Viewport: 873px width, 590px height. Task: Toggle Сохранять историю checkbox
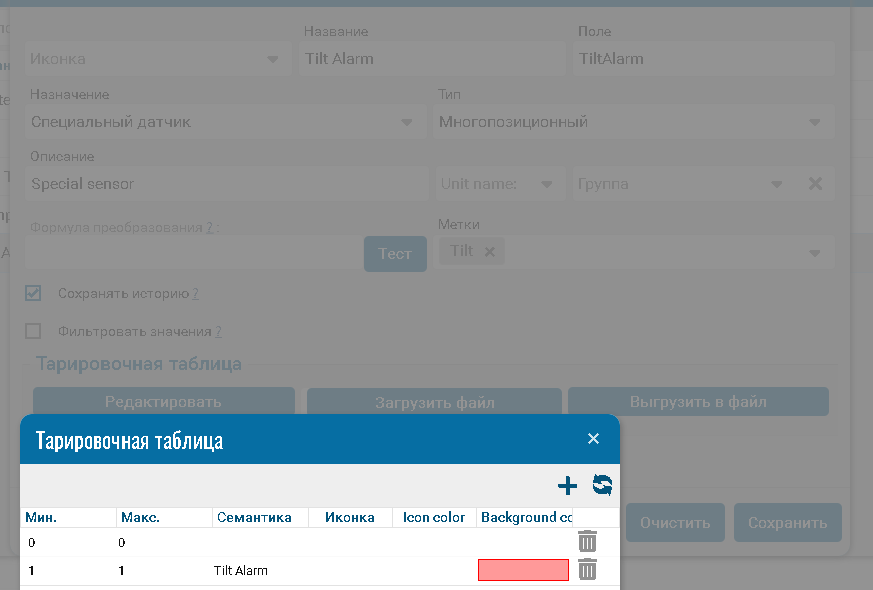[34, 294]
